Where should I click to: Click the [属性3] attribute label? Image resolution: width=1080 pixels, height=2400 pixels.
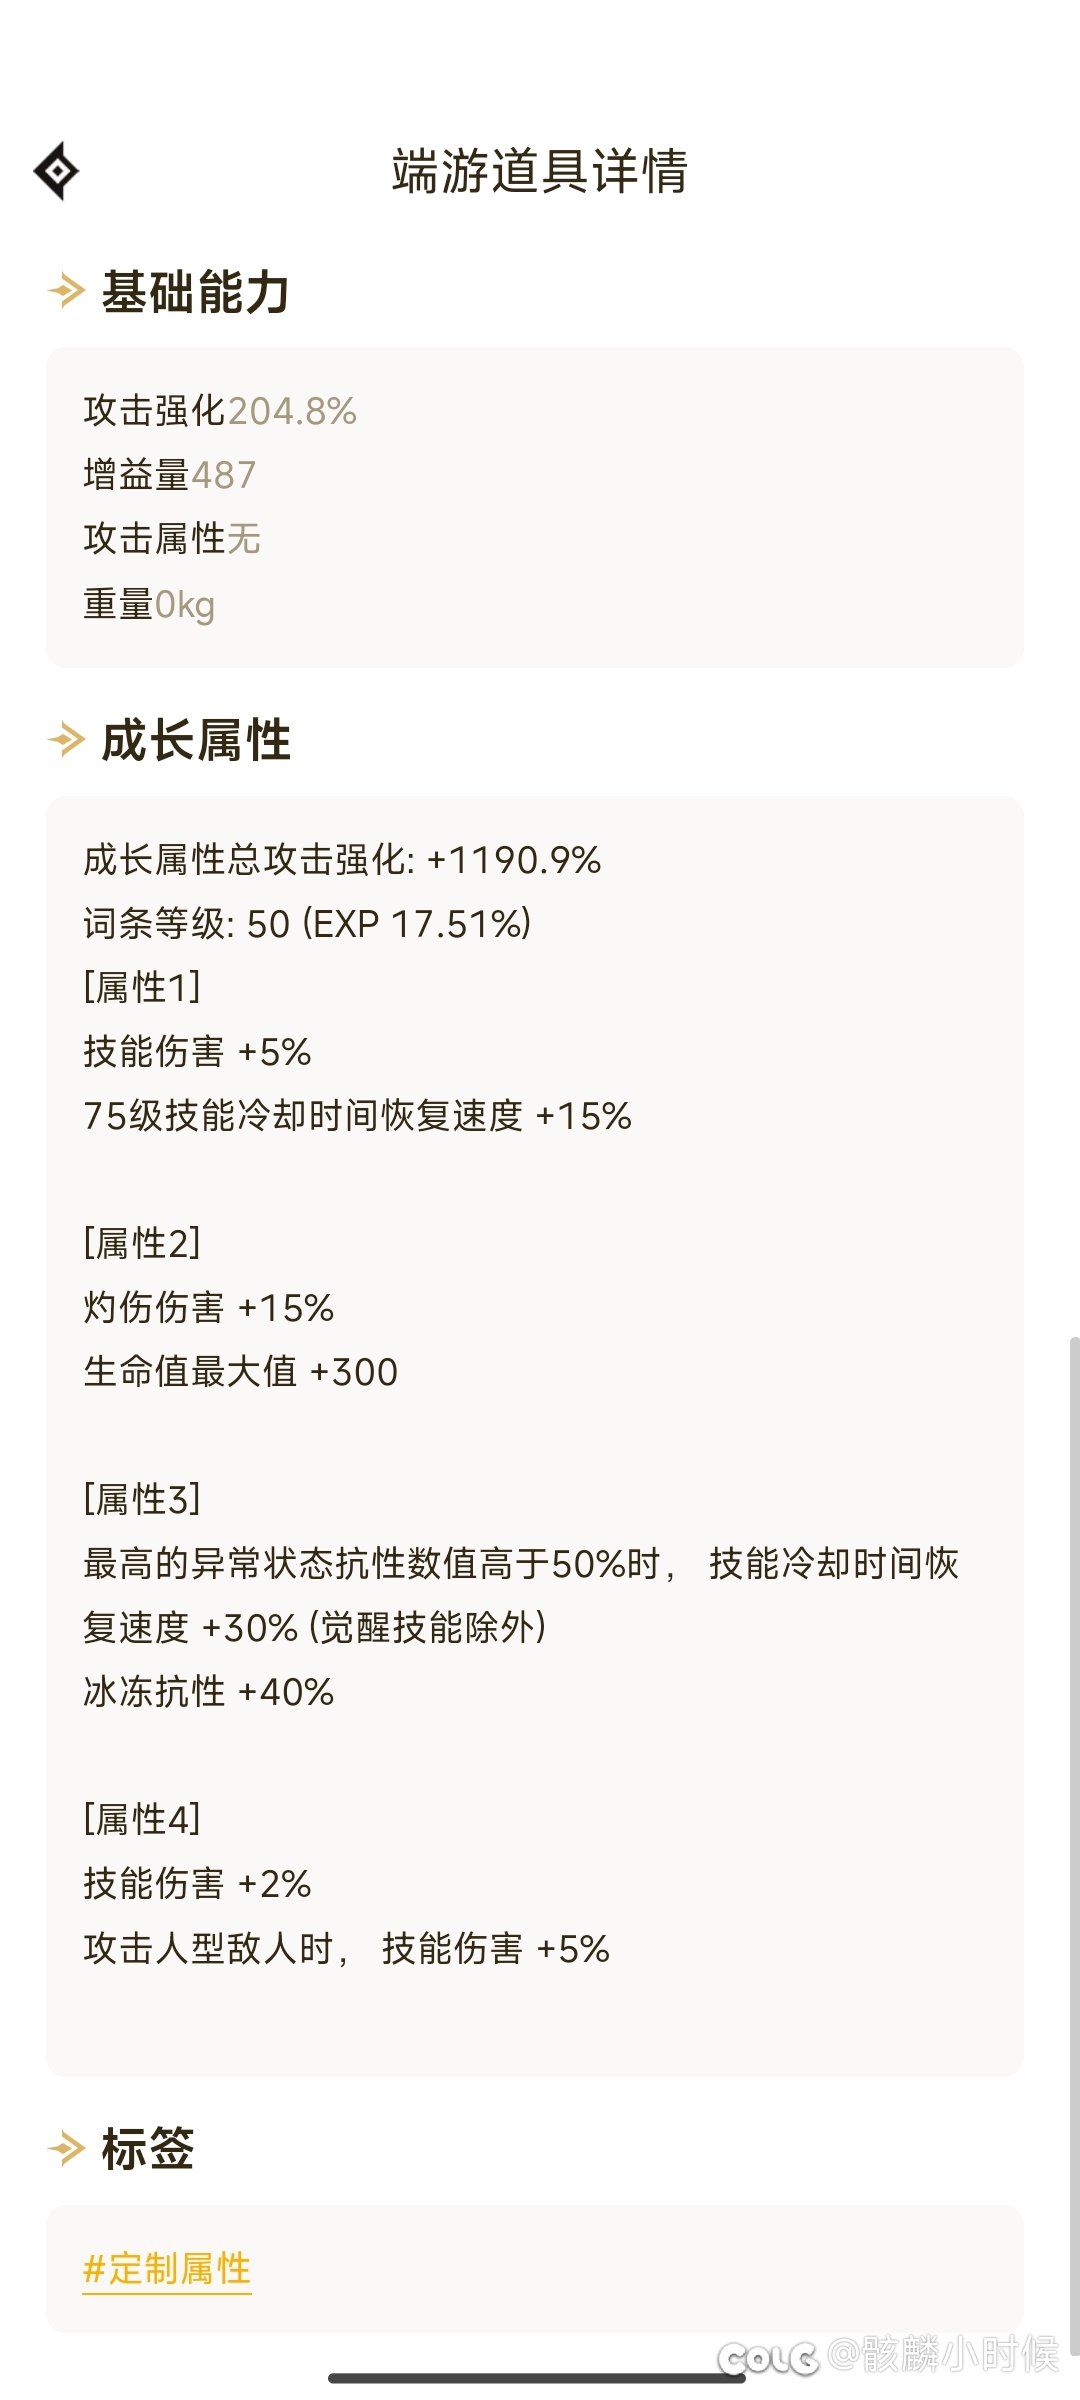click(142, 1499)
